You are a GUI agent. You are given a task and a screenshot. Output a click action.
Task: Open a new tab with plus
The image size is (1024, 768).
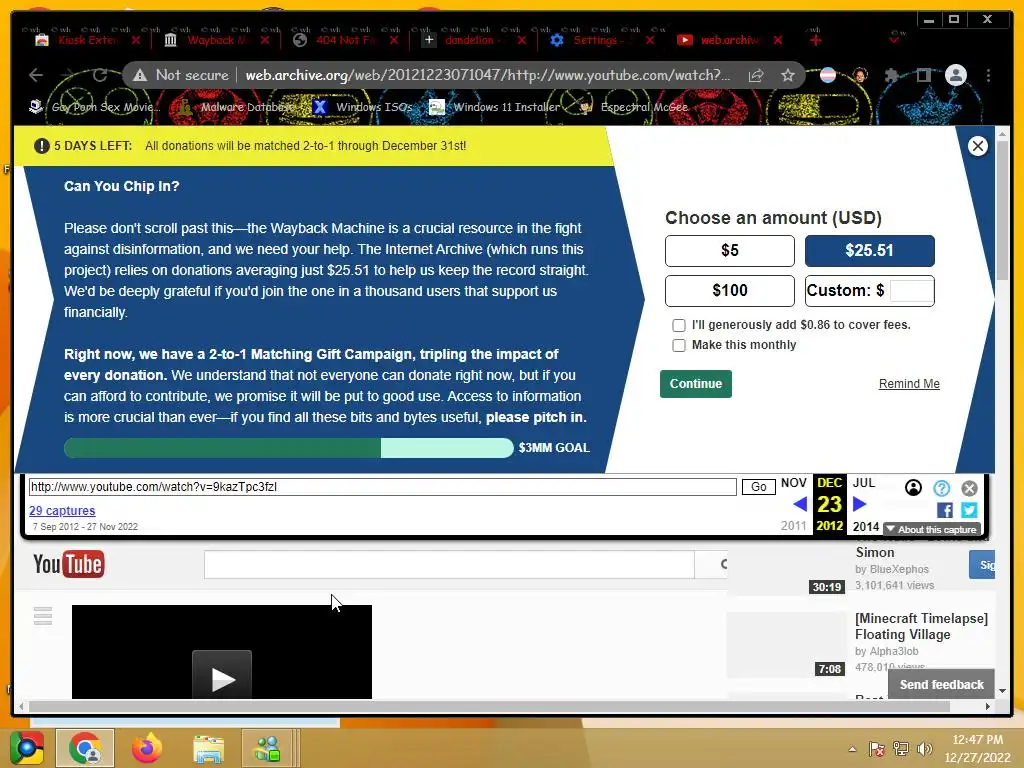pyautogui.click(x=816, y=40)
